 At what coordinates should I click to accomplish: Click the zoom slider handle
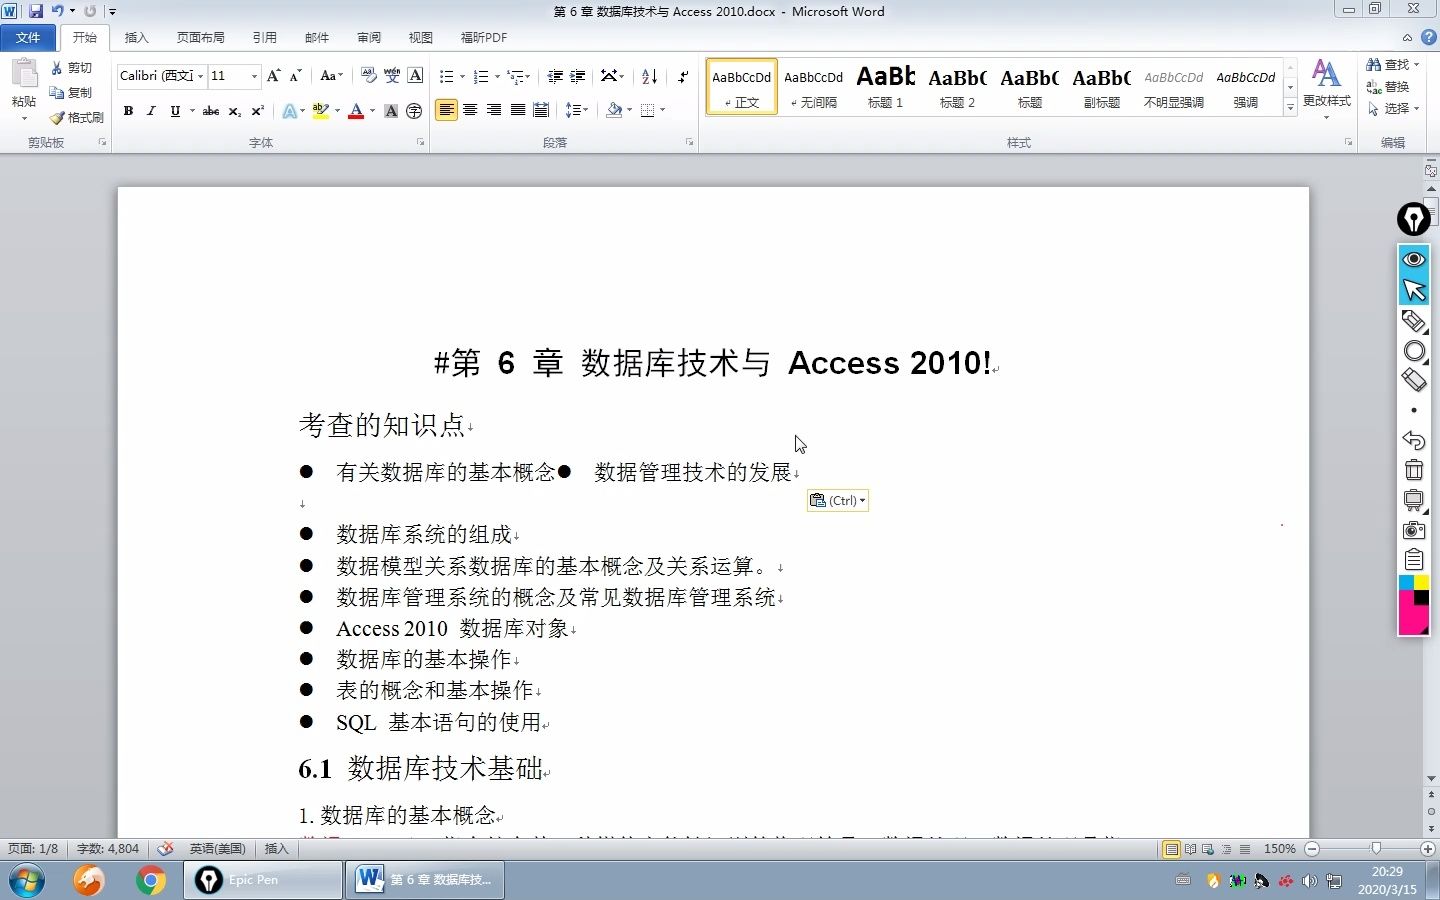(1376, 849)
